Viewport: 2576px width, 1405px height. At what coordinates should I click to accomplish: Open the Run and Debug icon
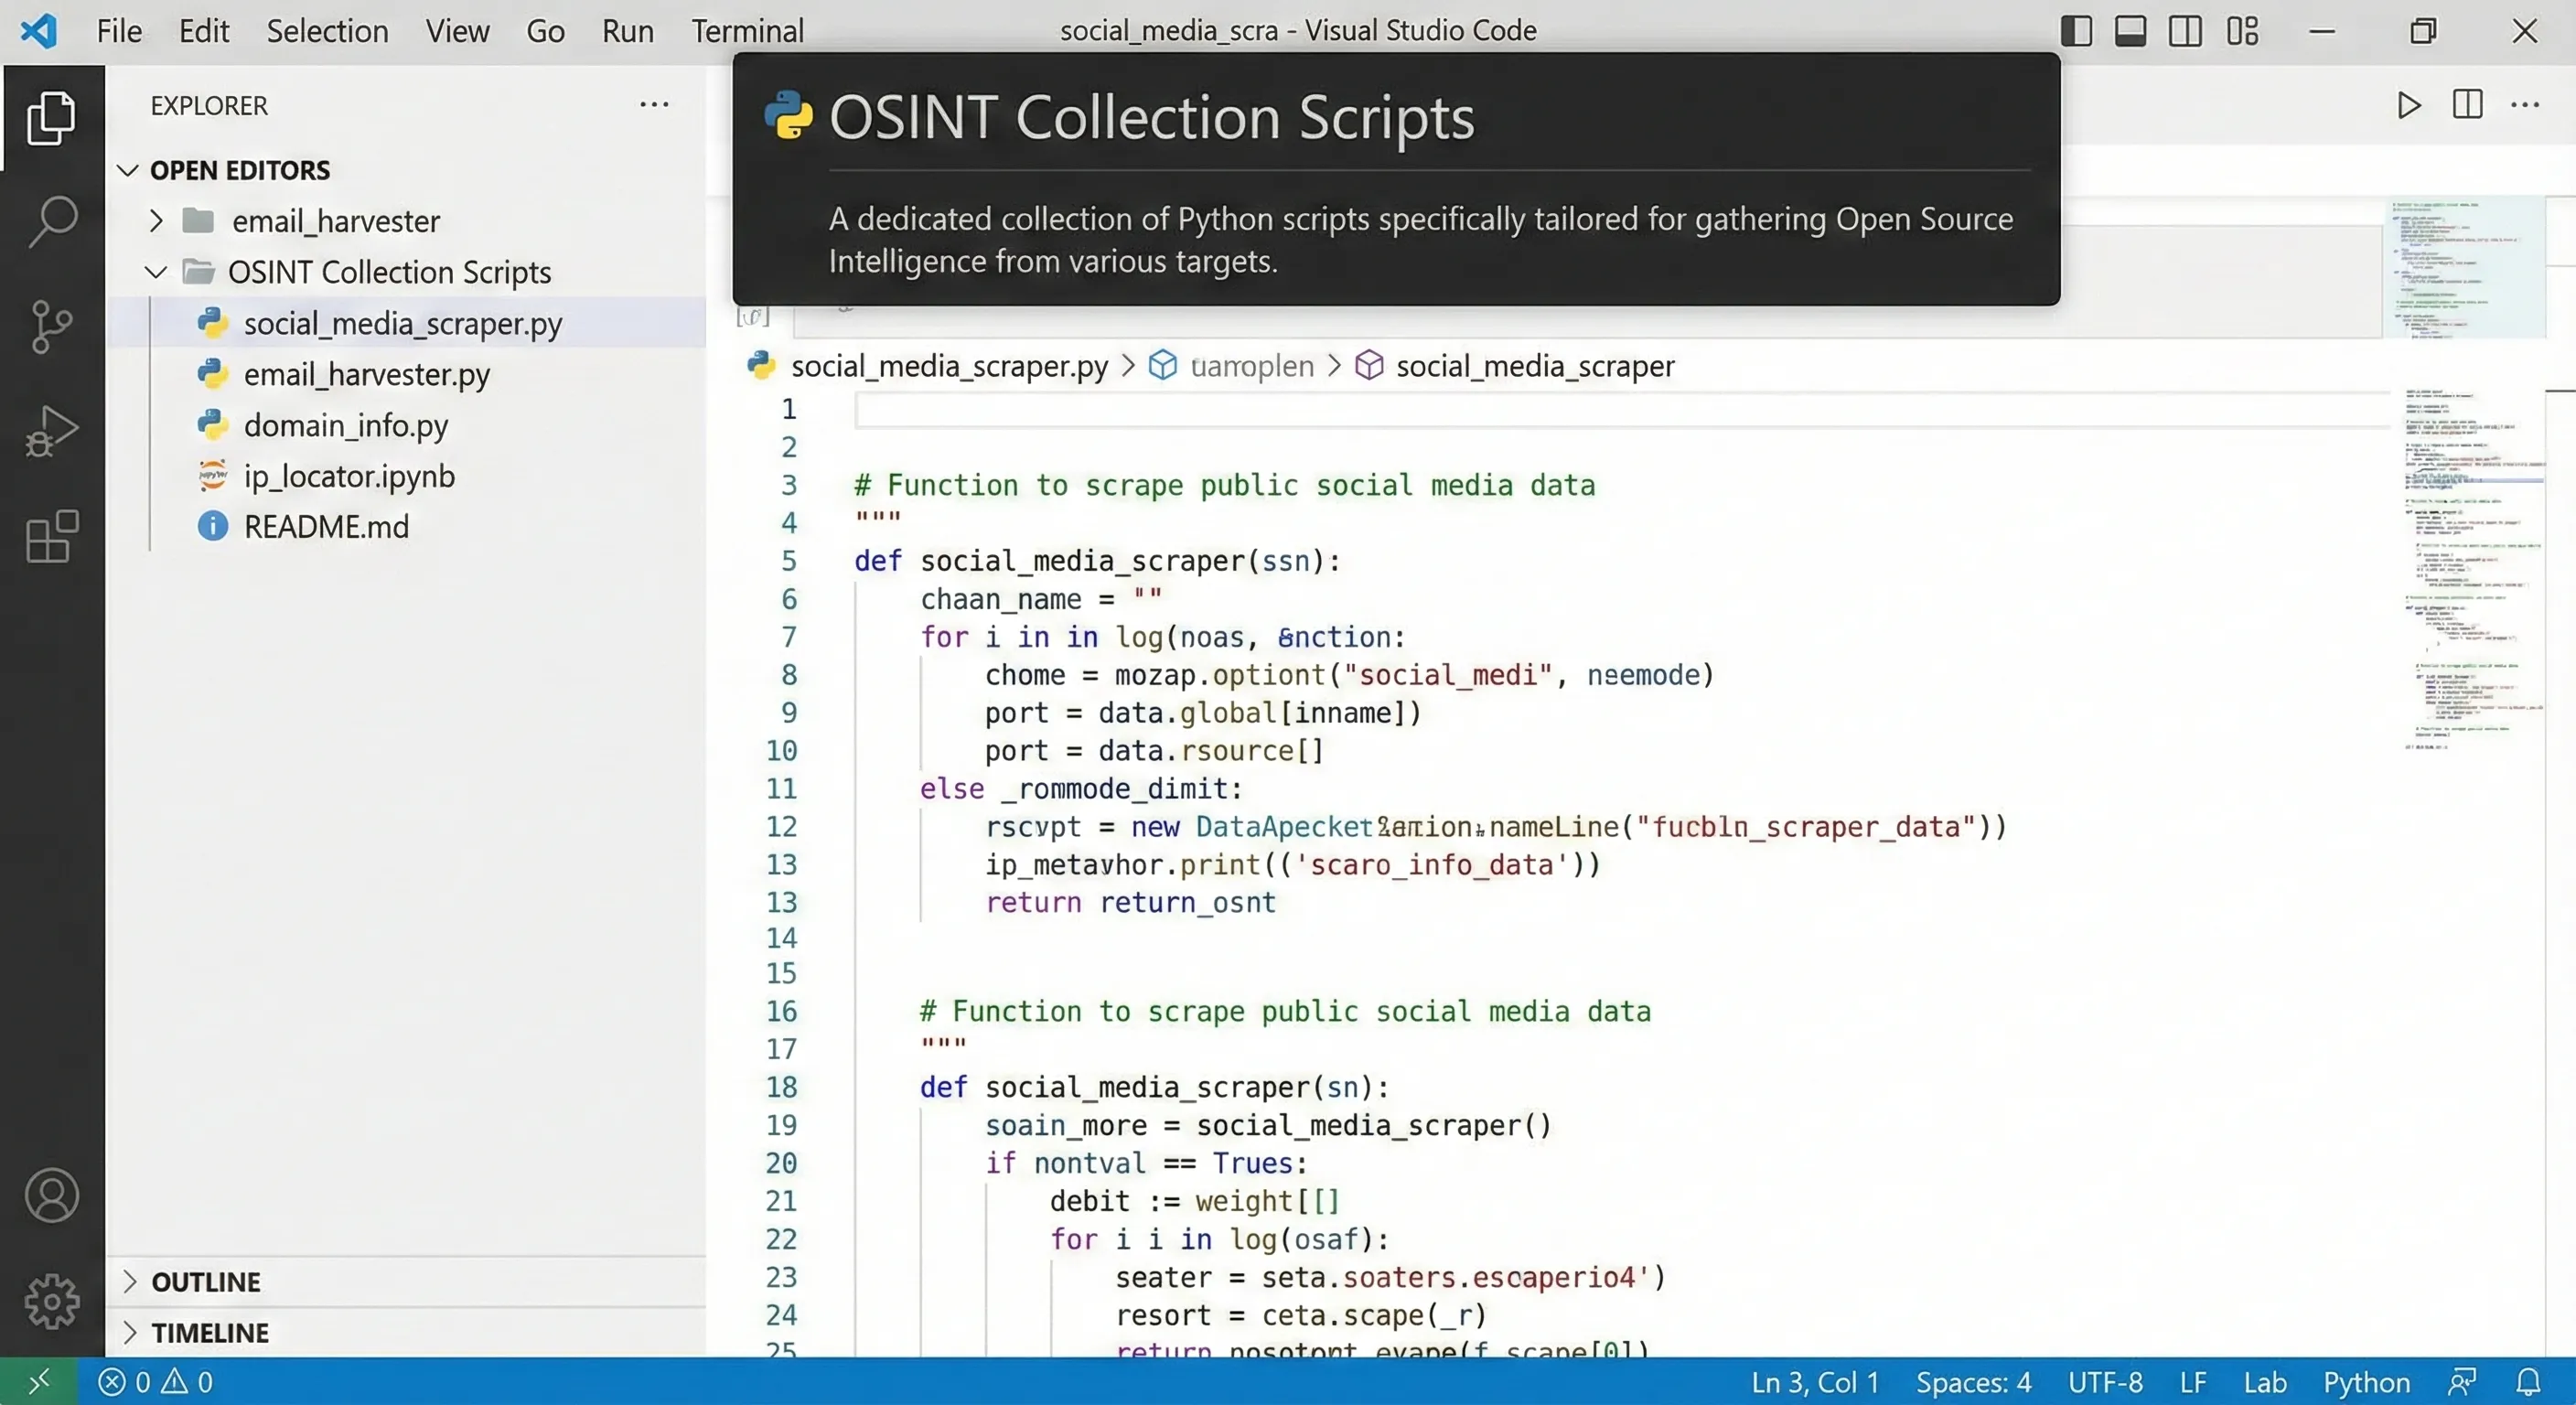coord(51,432)
